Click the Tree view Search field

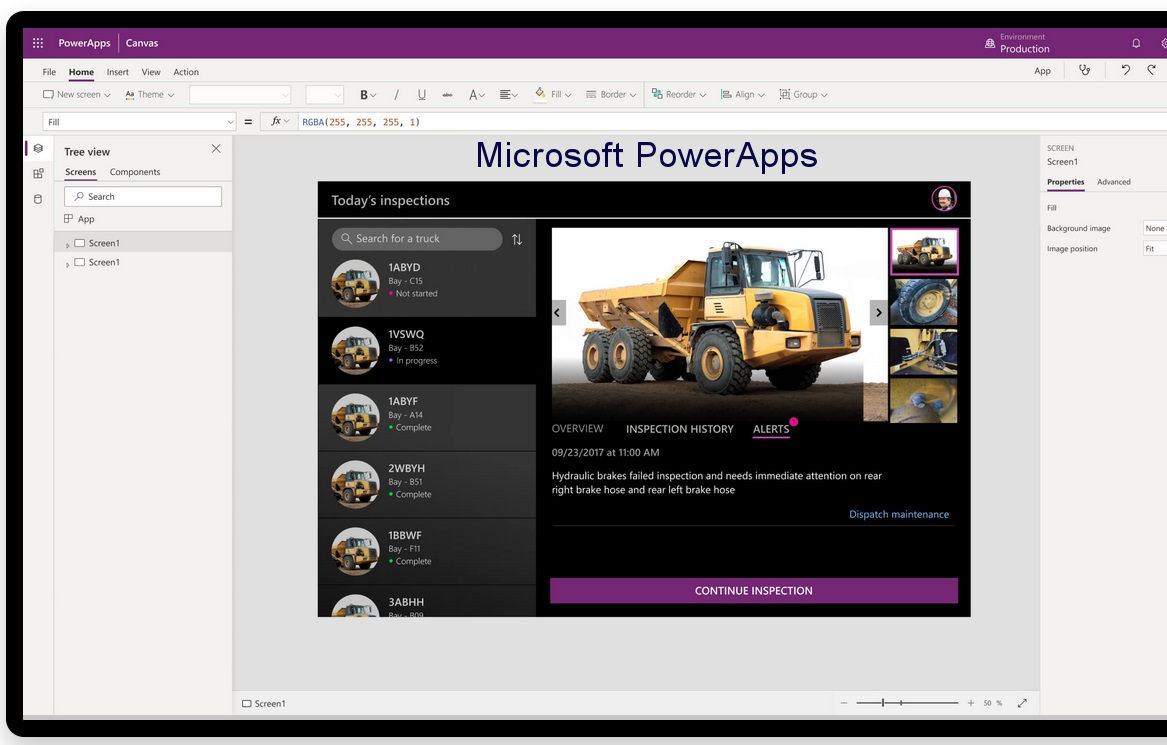[143, 196]
